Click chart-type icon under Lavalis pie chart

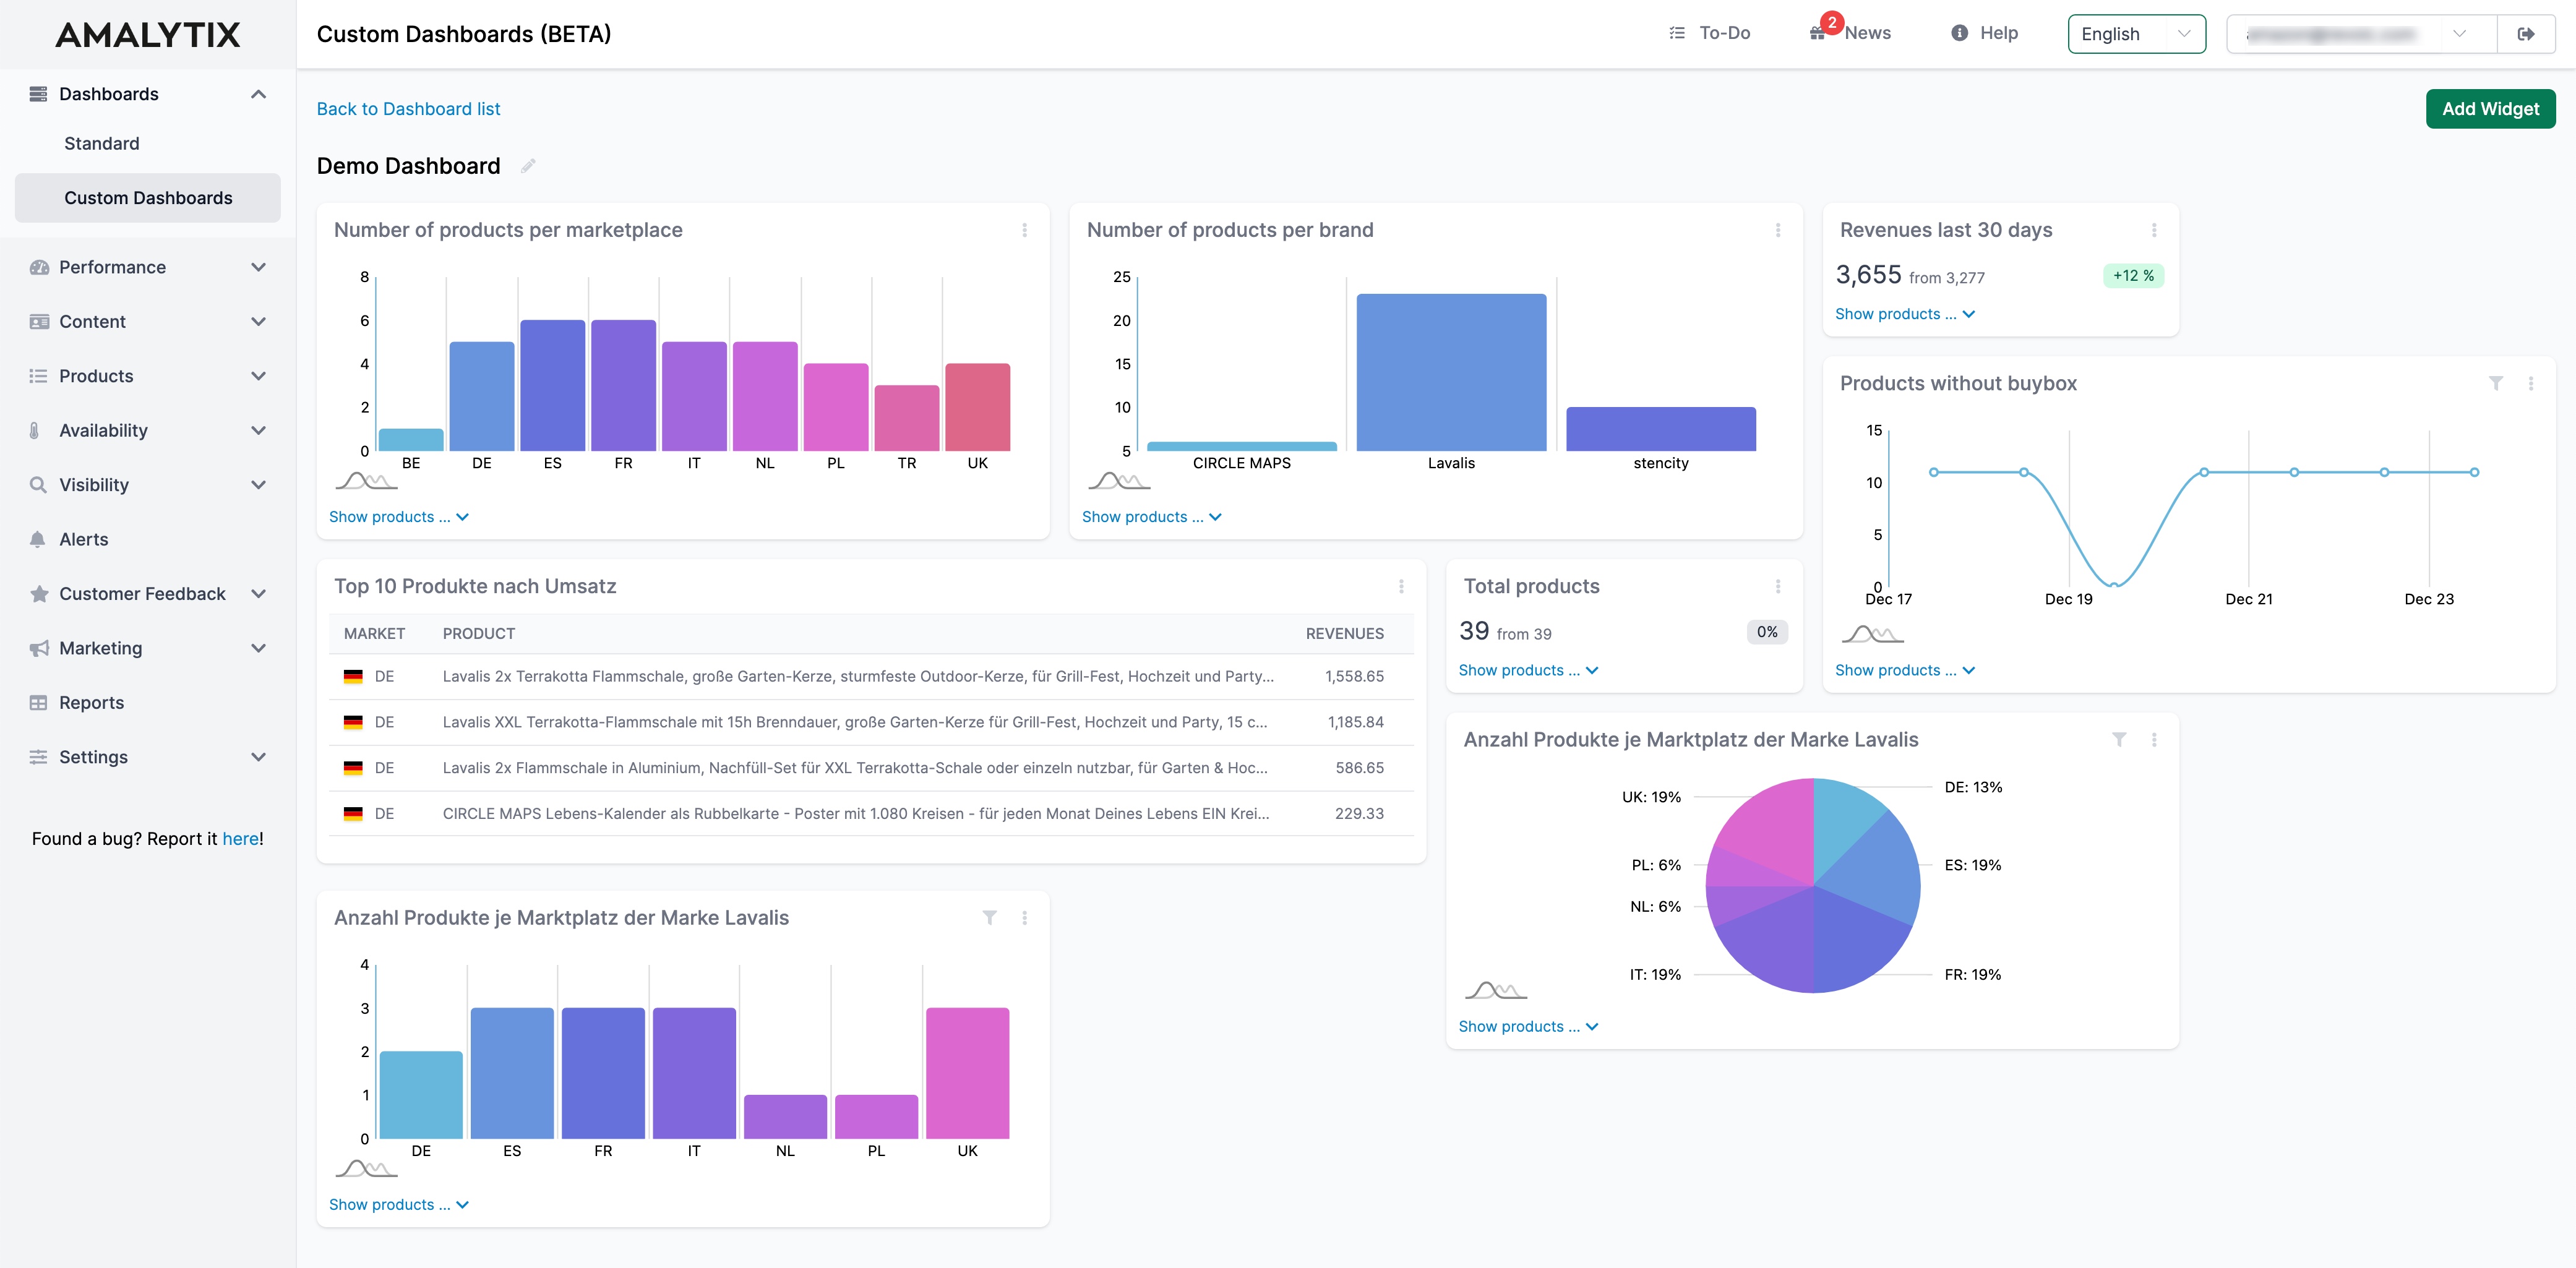pos(1495,990)
